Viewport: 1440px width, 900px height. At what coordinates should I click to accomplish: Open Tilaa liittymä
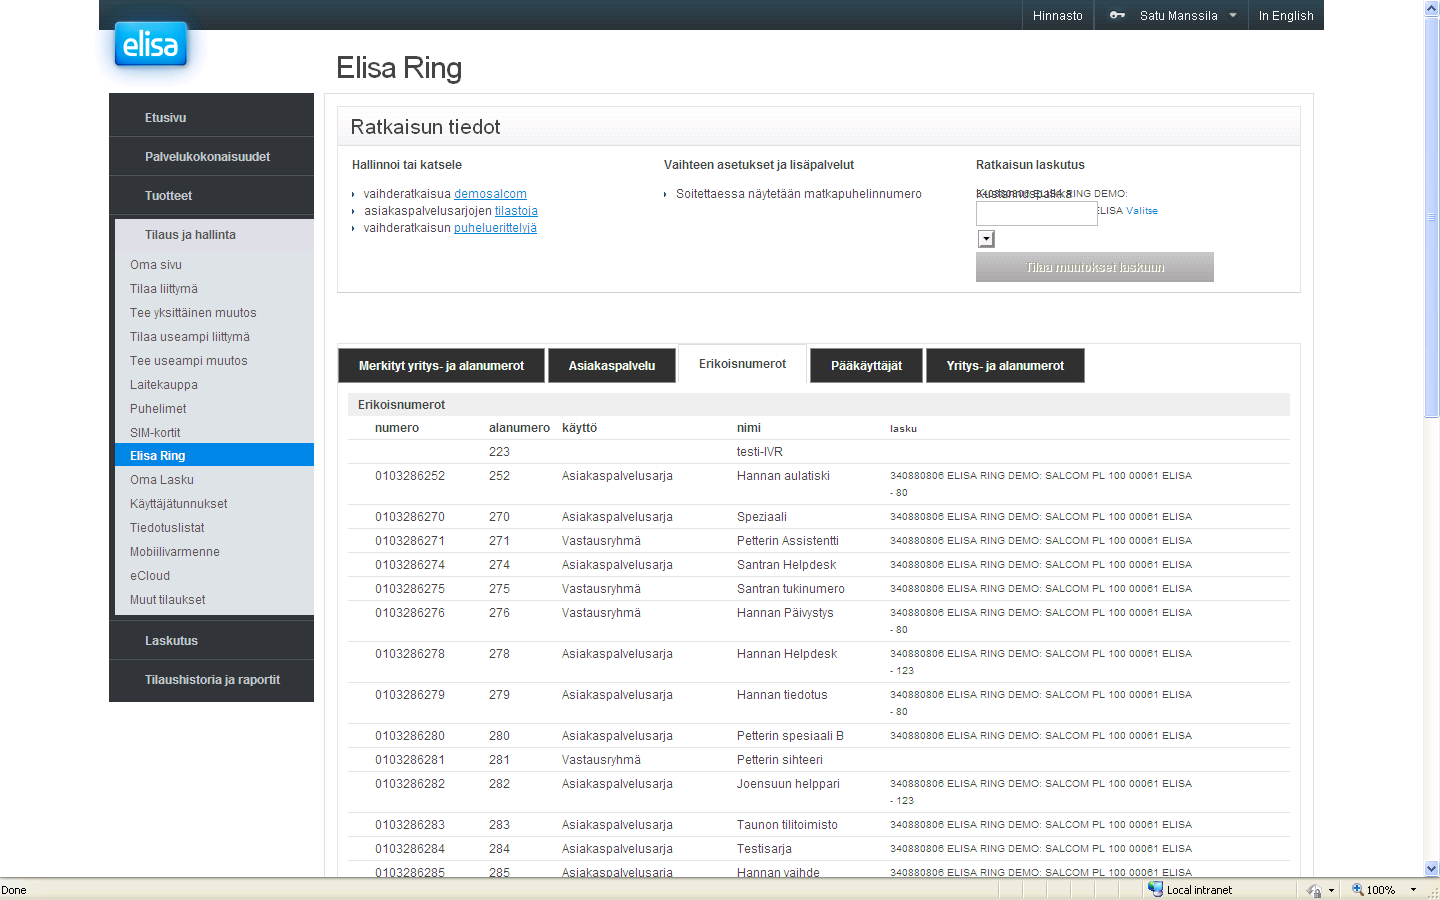[164, 288]
